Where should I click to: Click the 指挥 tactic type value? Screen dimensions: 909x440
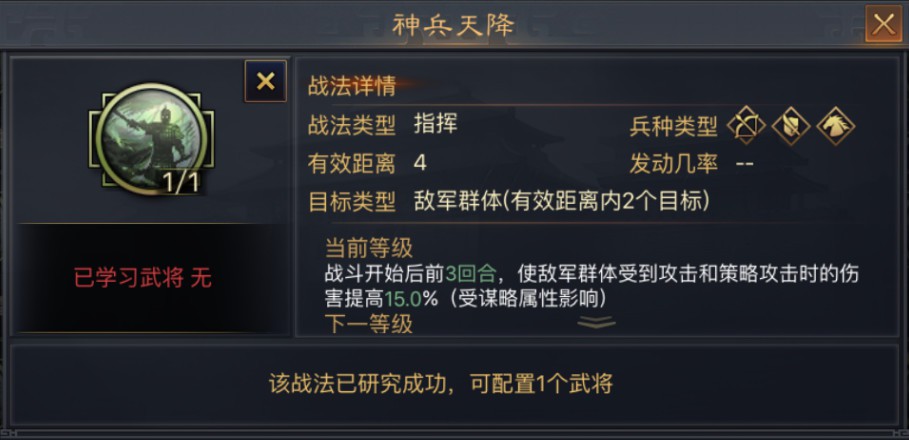point(435,124)
